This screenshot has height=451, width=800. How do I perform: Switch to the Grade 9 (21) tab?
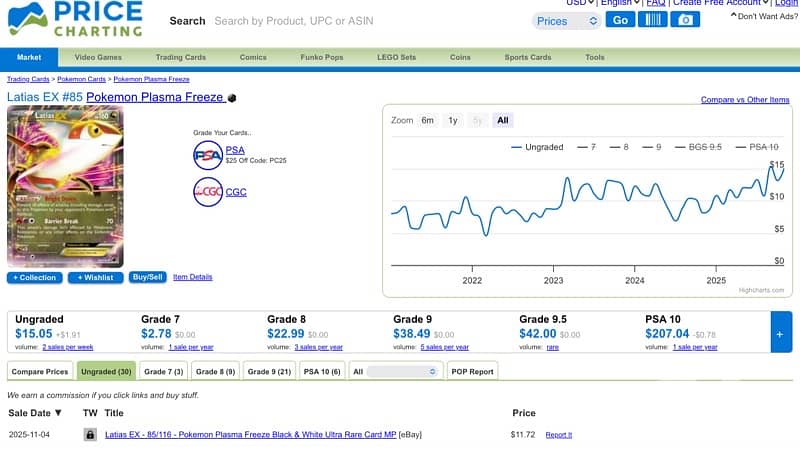coord(268,371)
